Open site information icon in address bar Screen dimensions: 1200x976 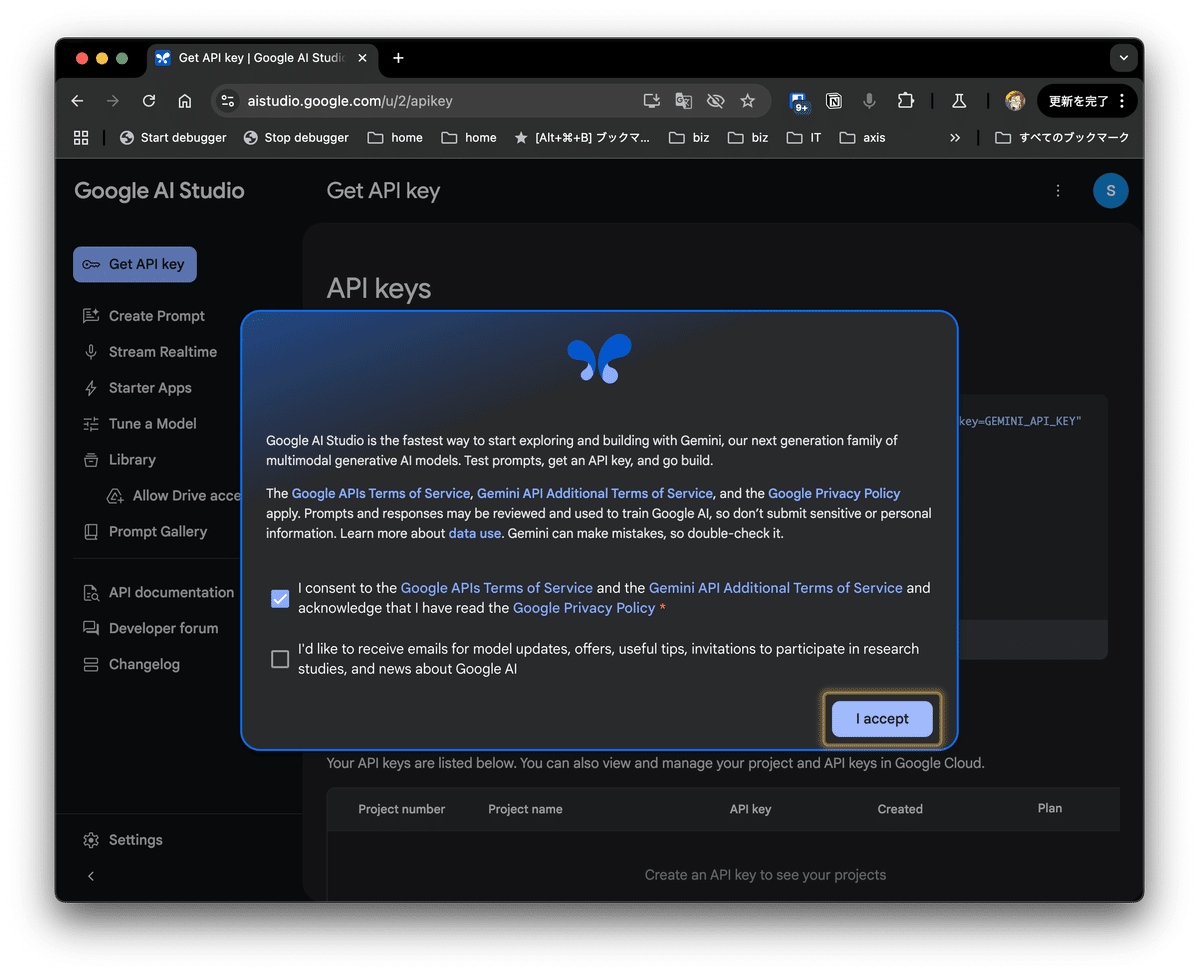pos(228,101)
